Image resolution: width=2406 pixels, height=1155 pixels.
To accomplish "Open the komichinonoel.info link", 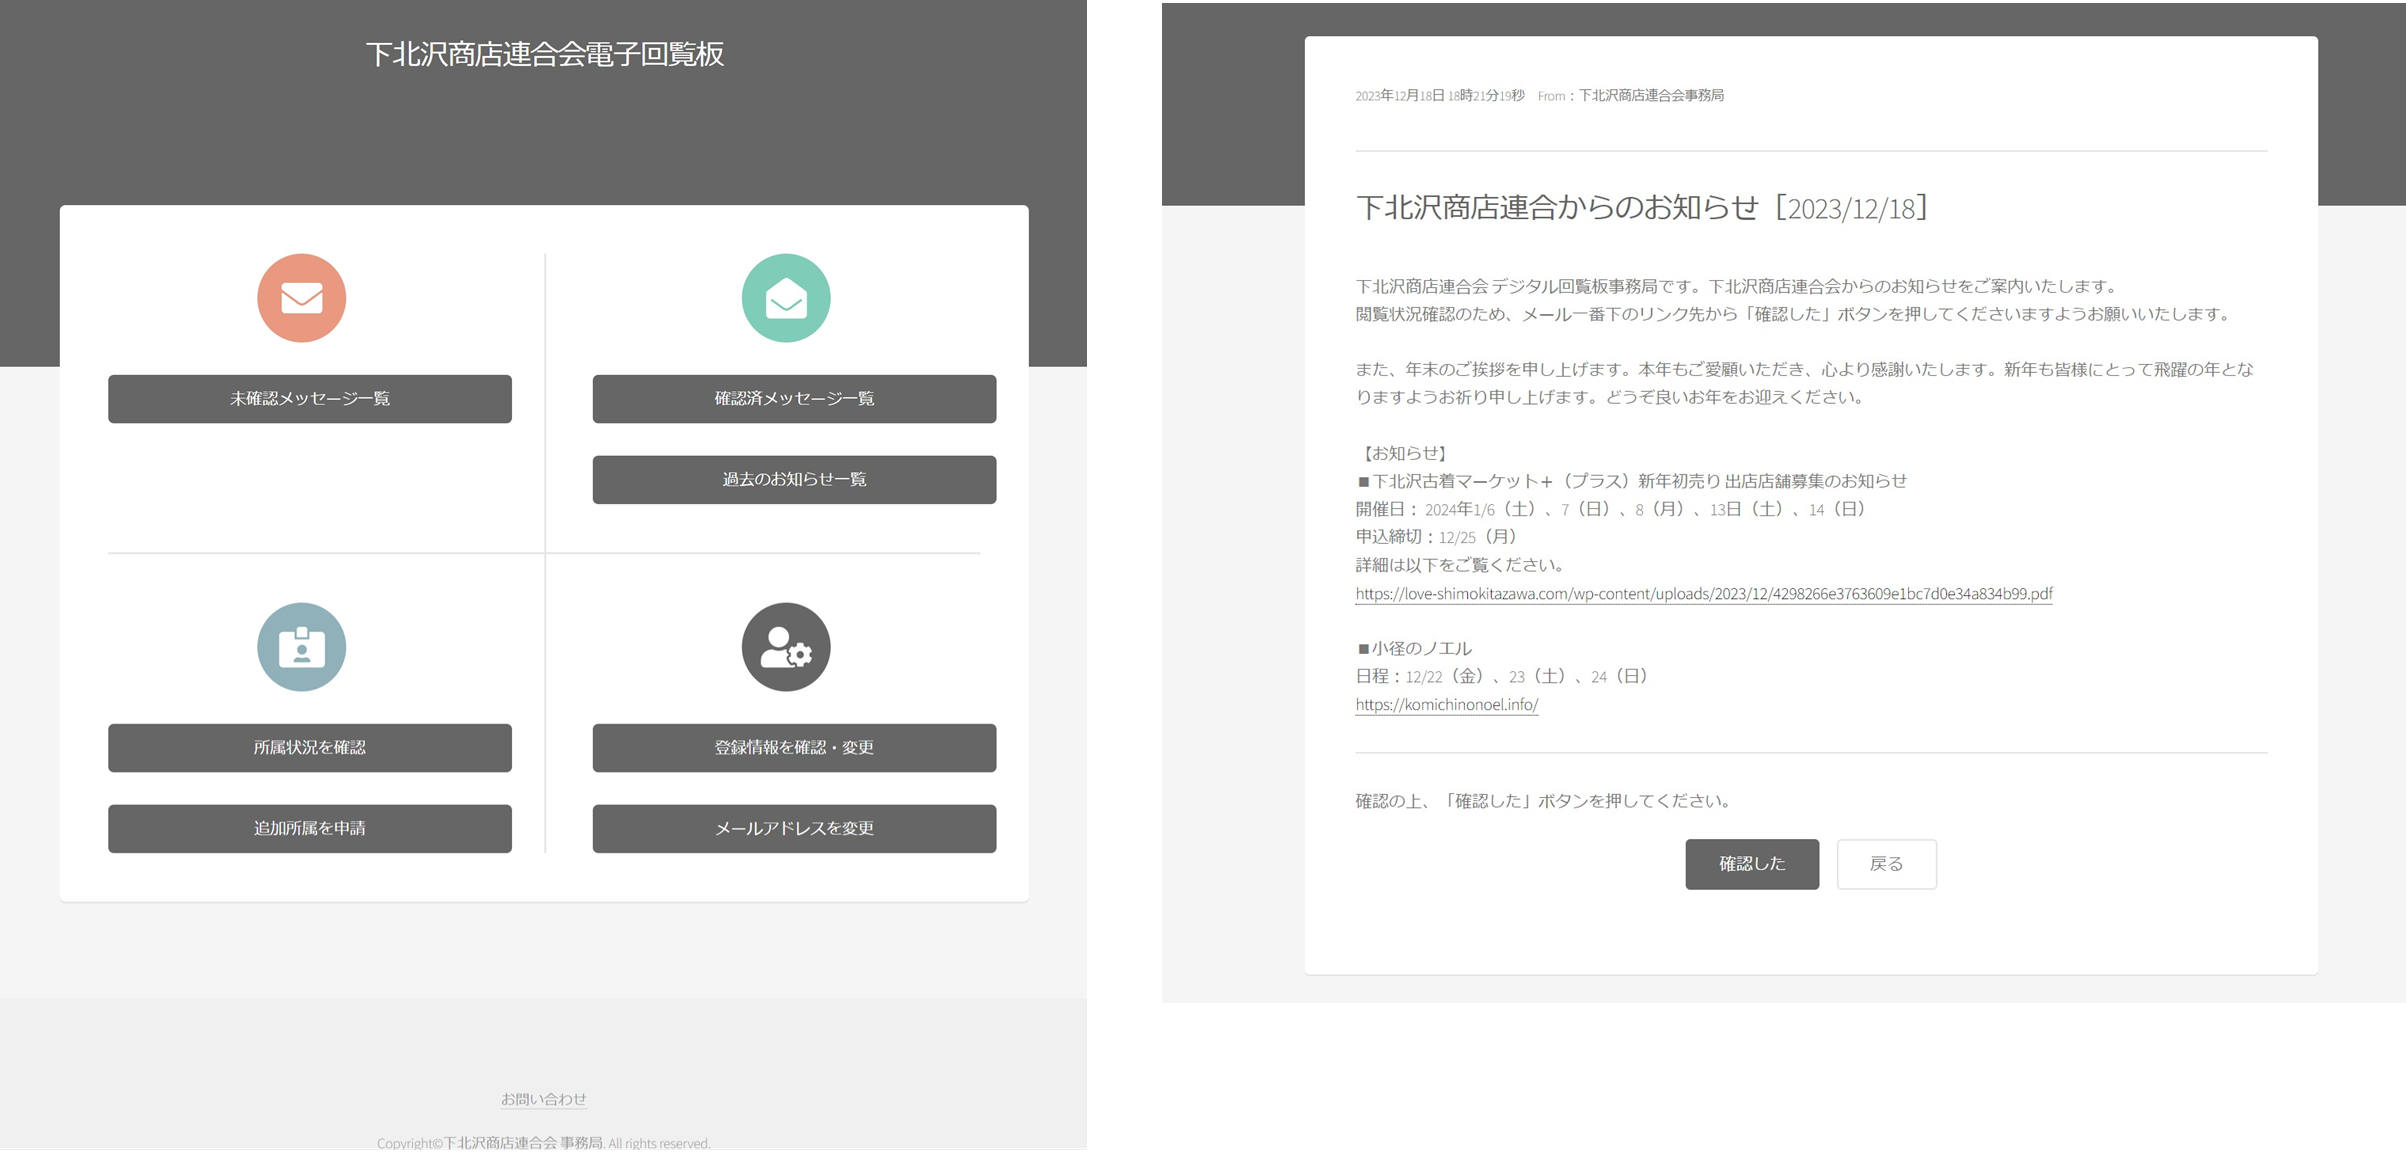I will point(1446,705).
